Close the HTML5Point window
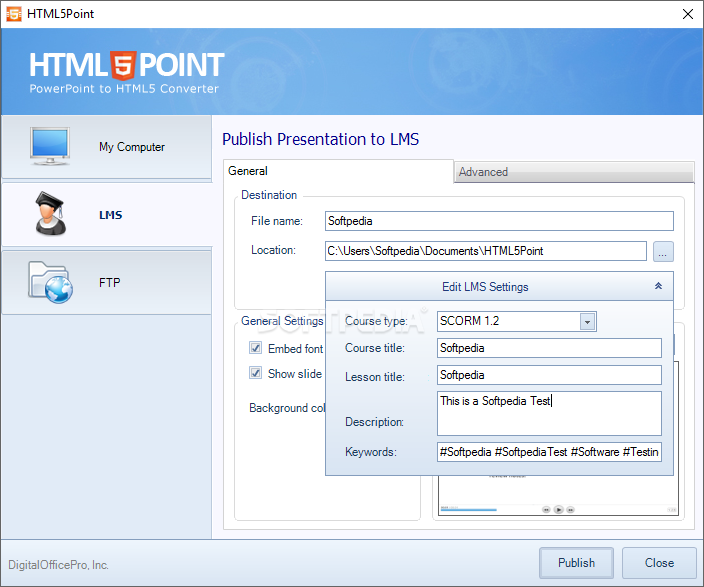Image resolution: width=704 pixels, height=587 pixels. tap(687, 14)
